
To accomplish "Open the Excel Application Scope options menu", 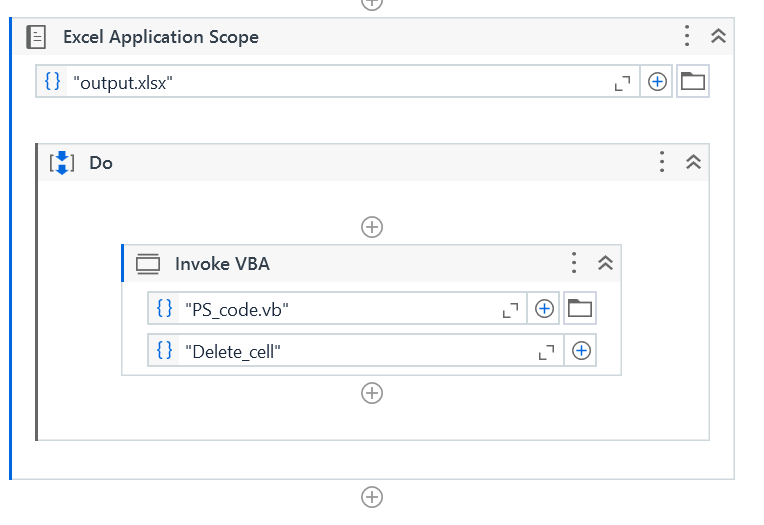I will pyautogui.click(x=687, y=37).
